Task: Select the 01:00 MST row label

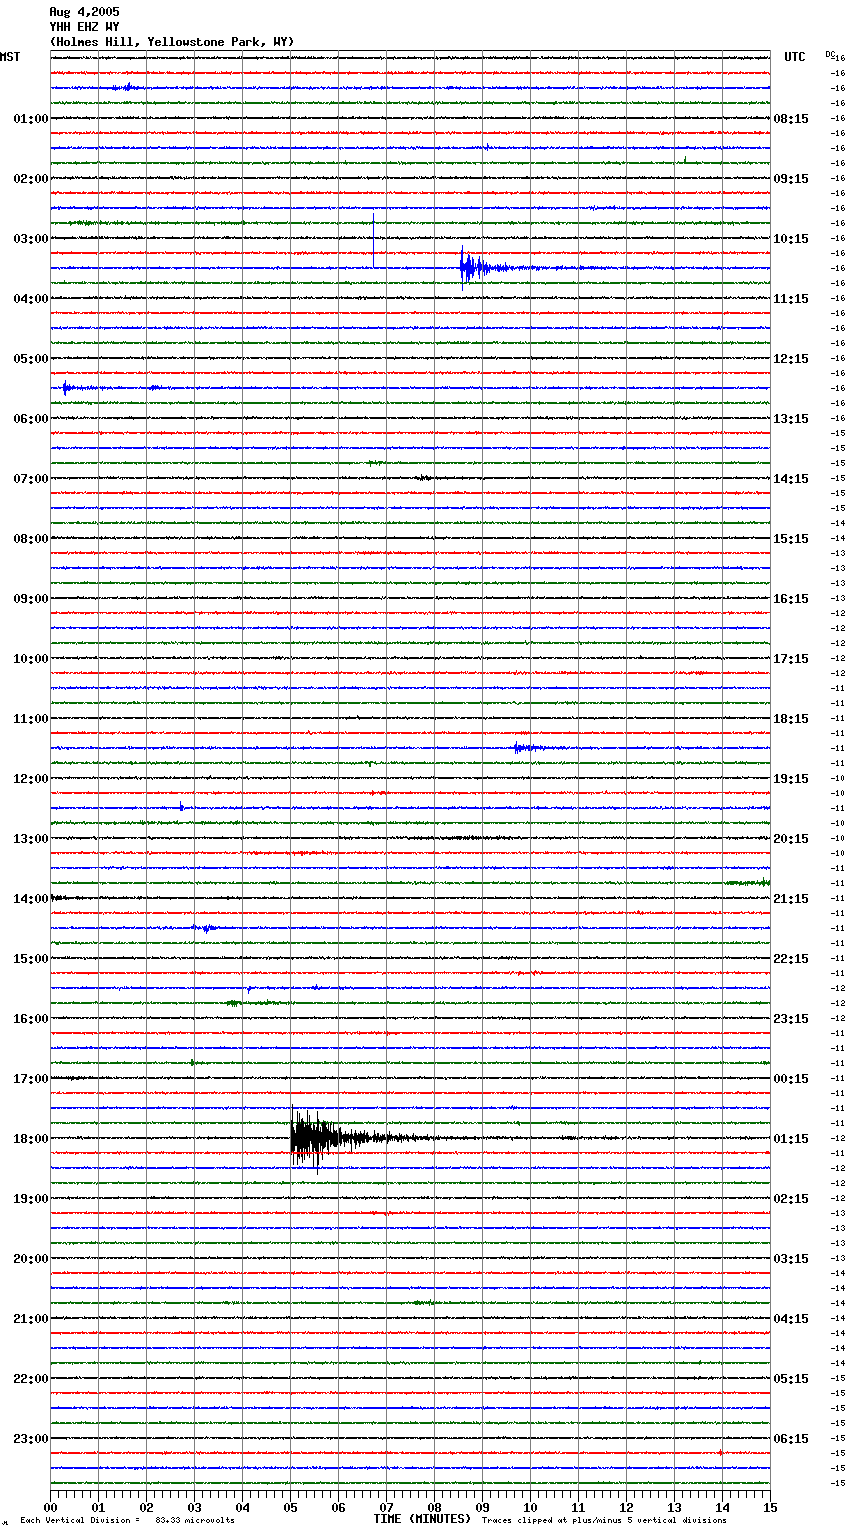Action: (x=31, y=119)
